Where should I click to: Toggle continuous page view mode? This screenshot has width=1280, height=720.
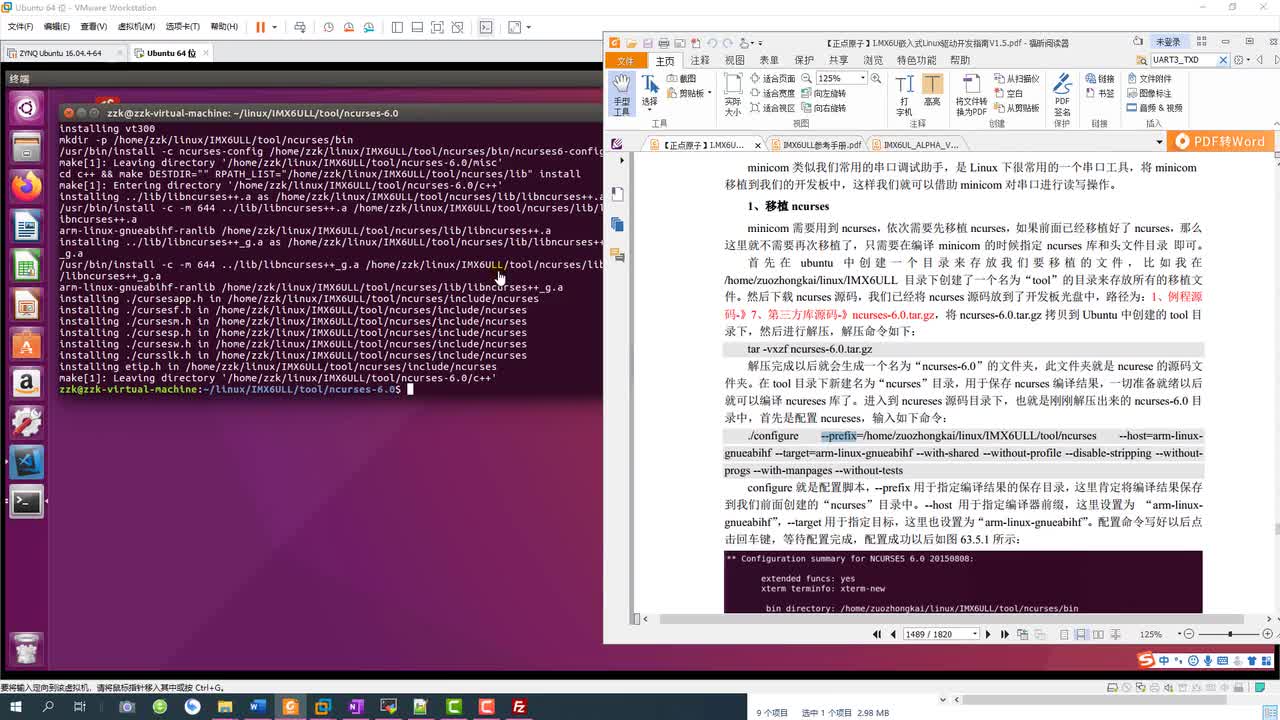[1080, 634]
